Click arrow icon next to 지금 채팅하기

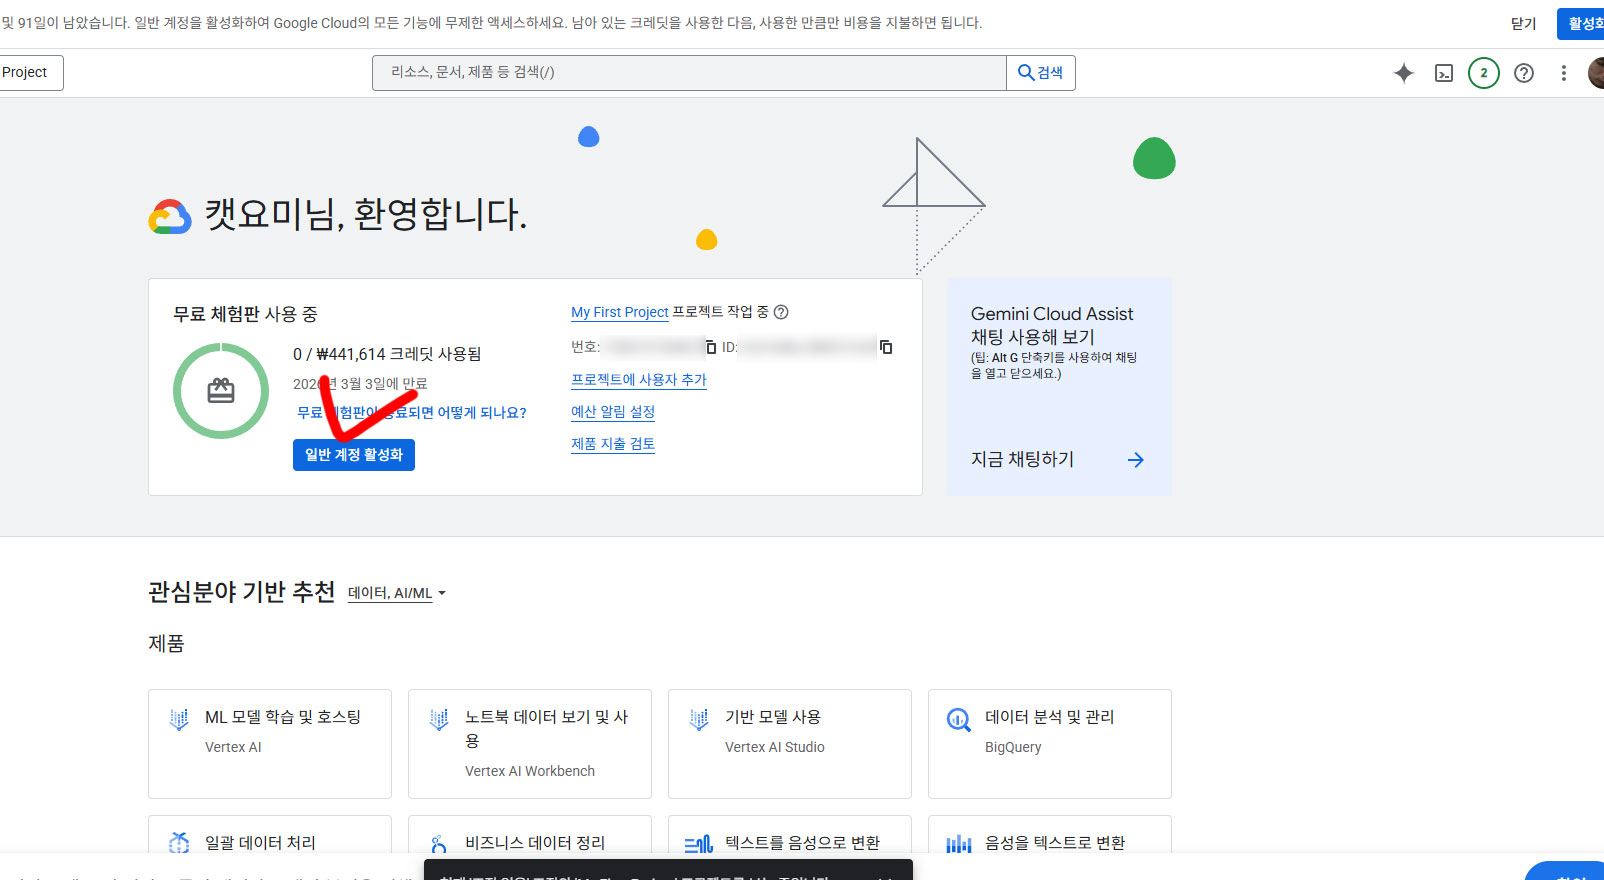[1136, 460]
